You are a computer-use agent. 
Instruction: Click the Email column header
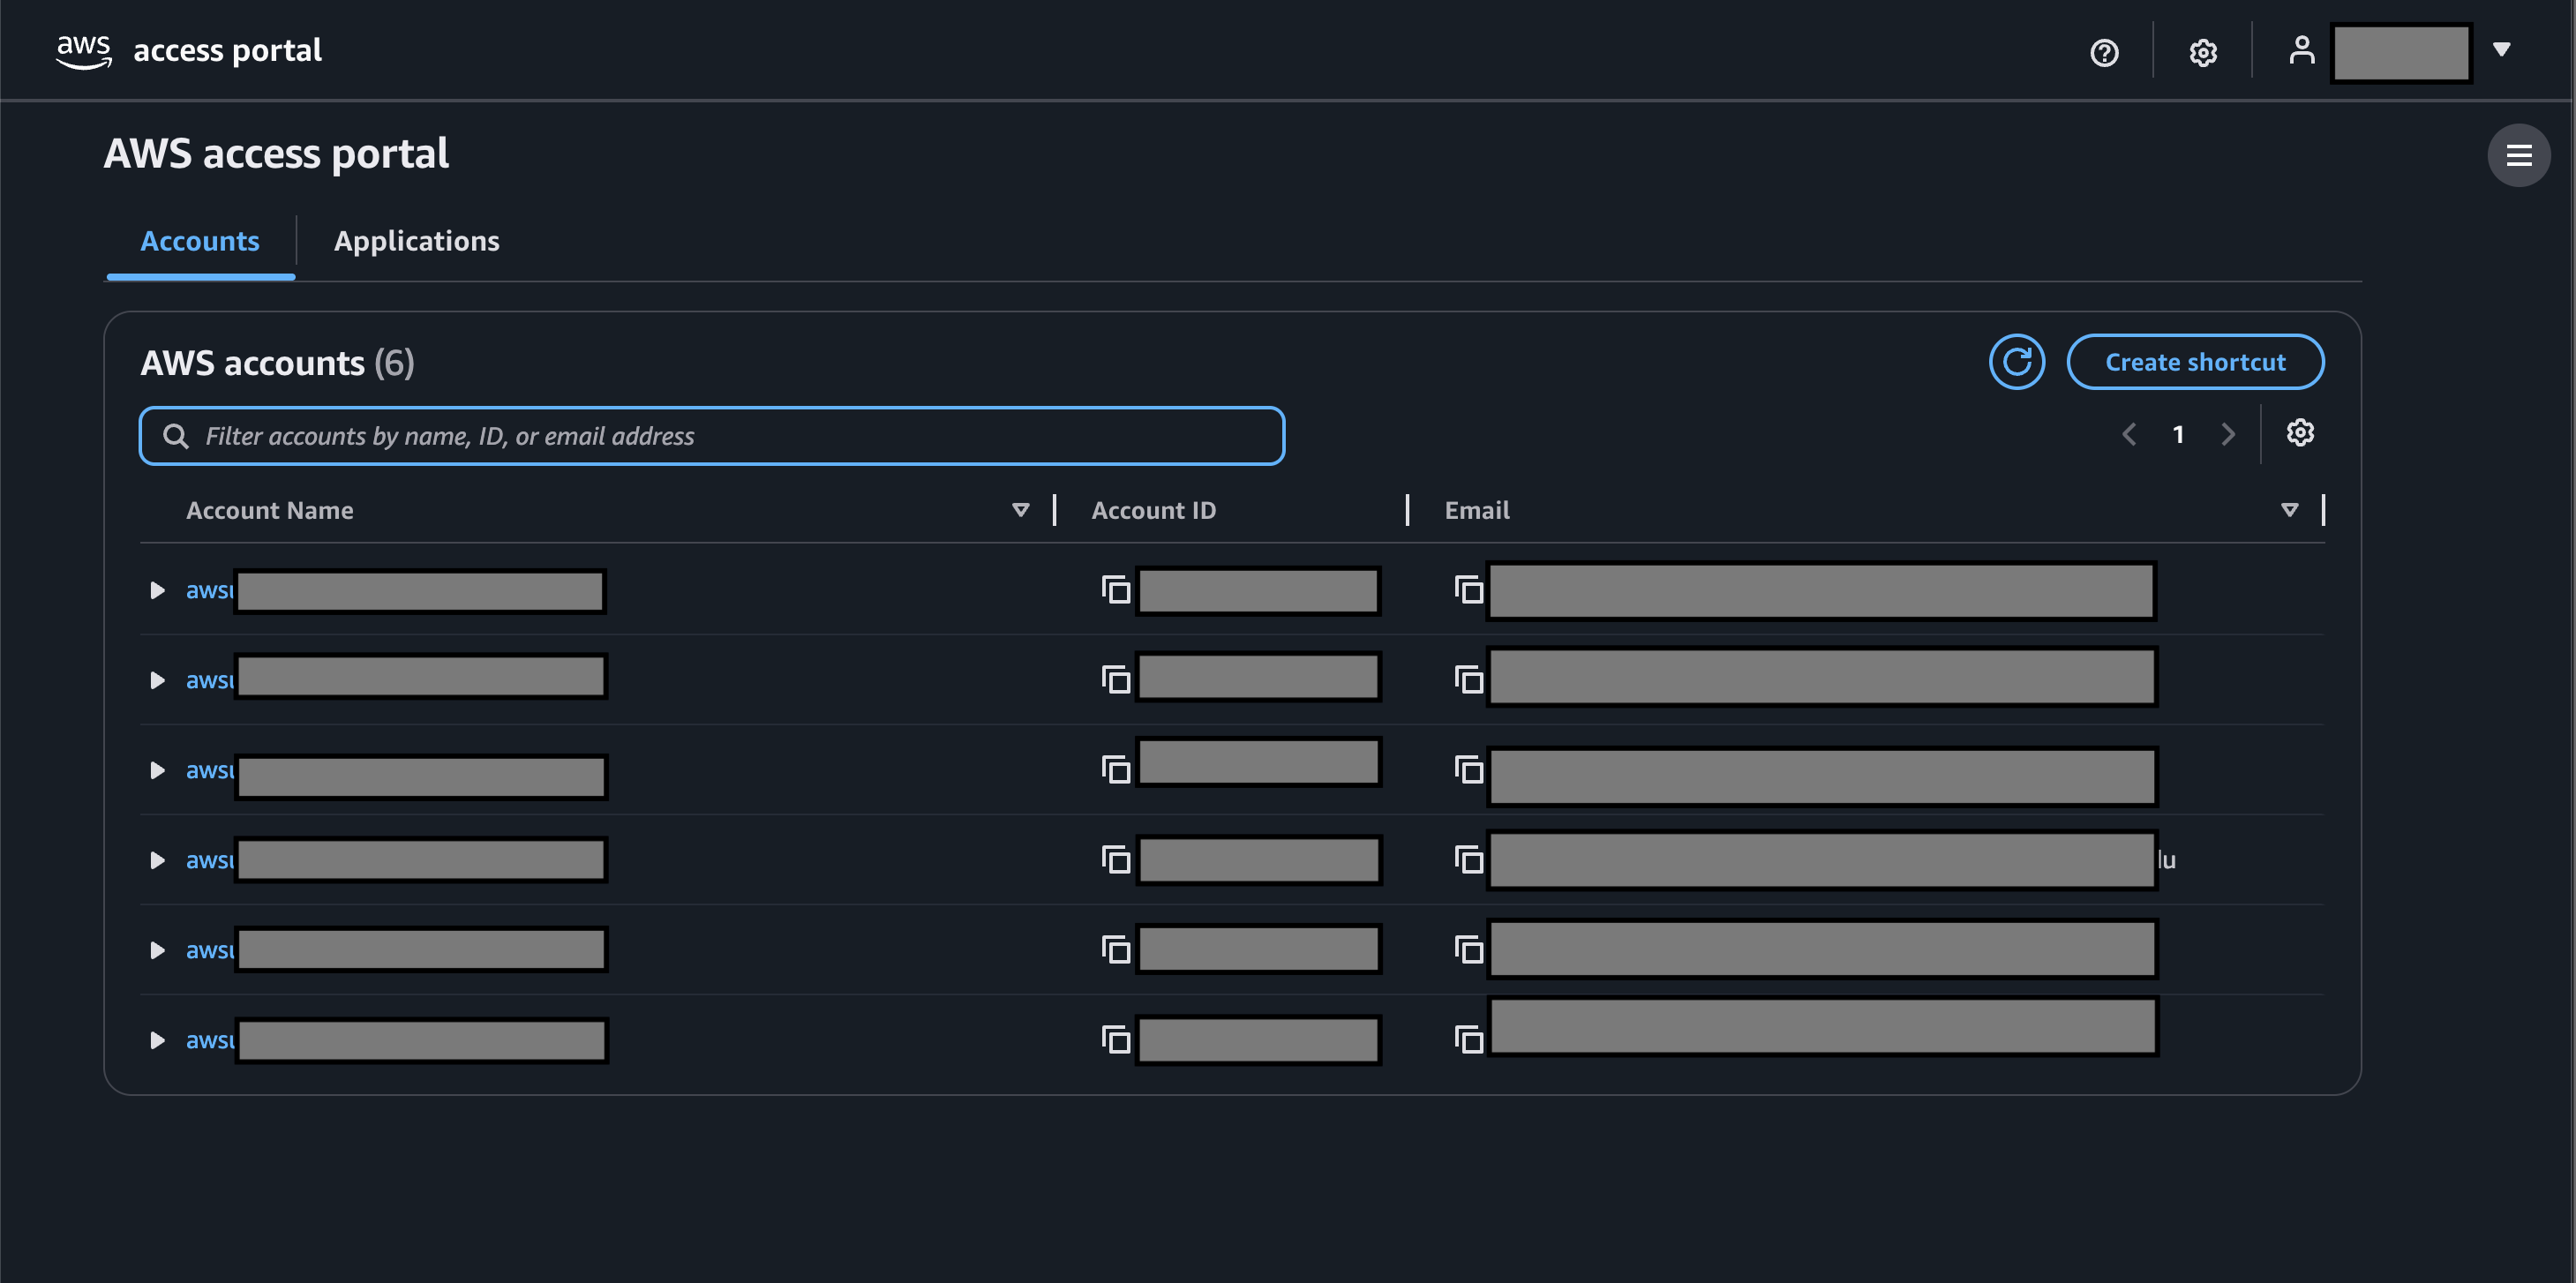1477,510
